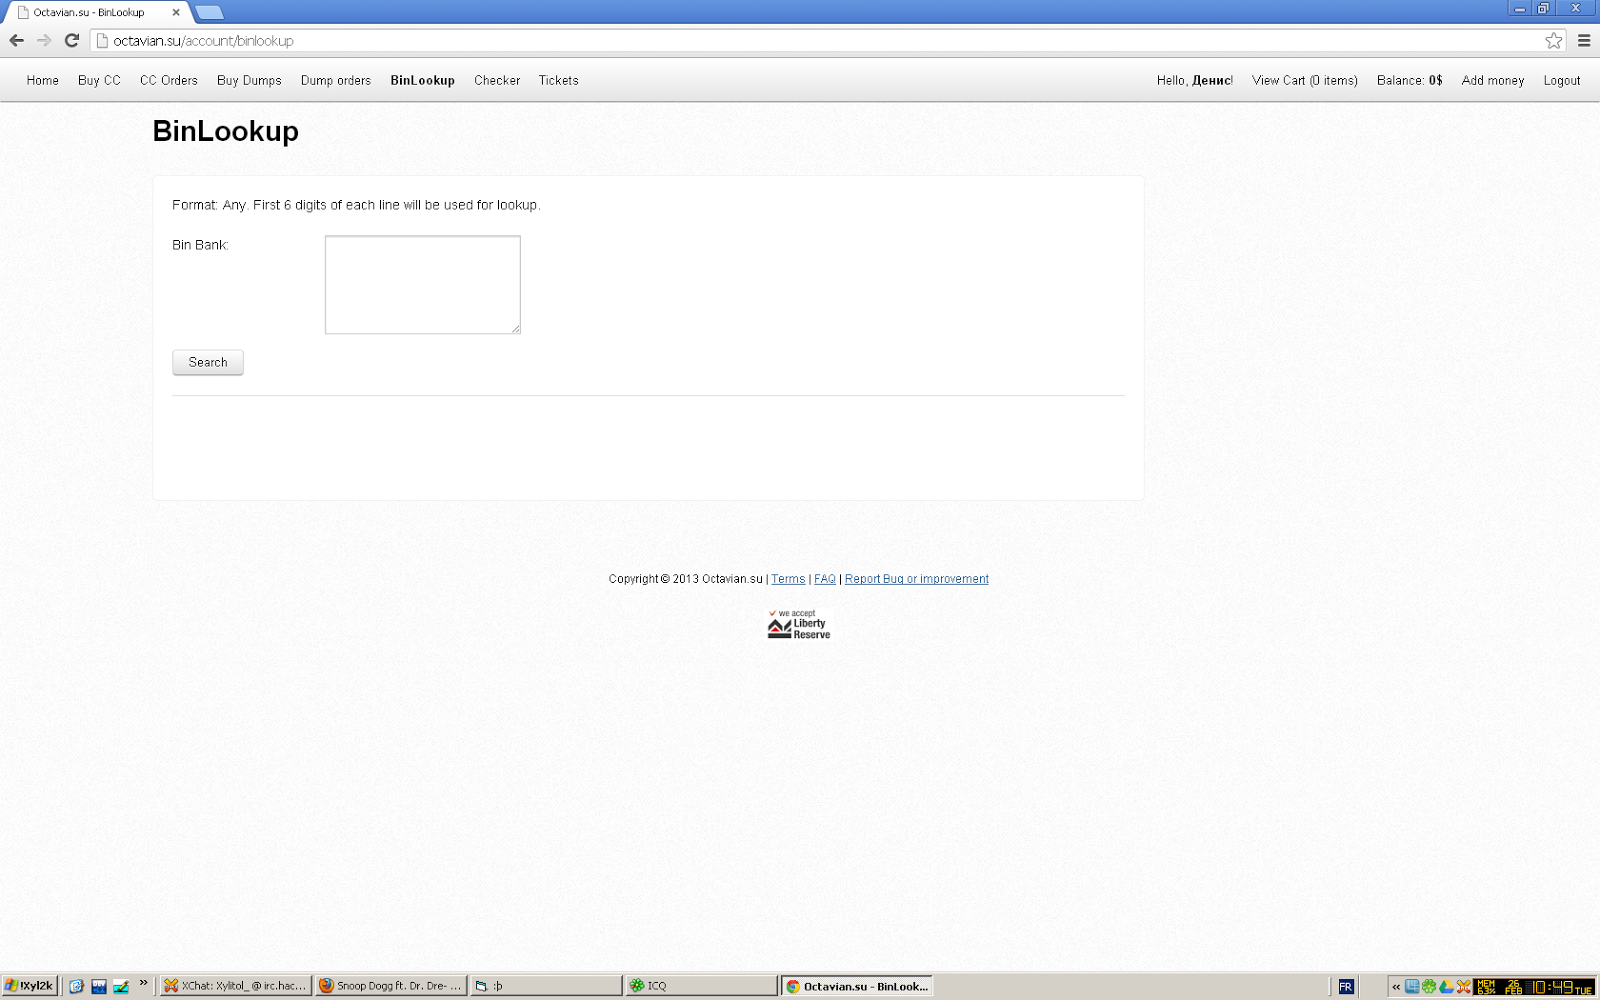Click the Copyright 2013 Octavian.su text
This screenshot has width=1600, height=1000.
686,579
